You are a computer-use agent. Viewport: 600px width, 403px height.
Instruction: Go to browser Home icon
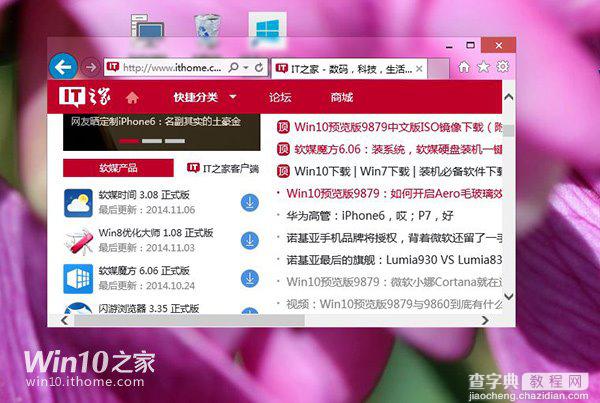click(x=464, y=67)
